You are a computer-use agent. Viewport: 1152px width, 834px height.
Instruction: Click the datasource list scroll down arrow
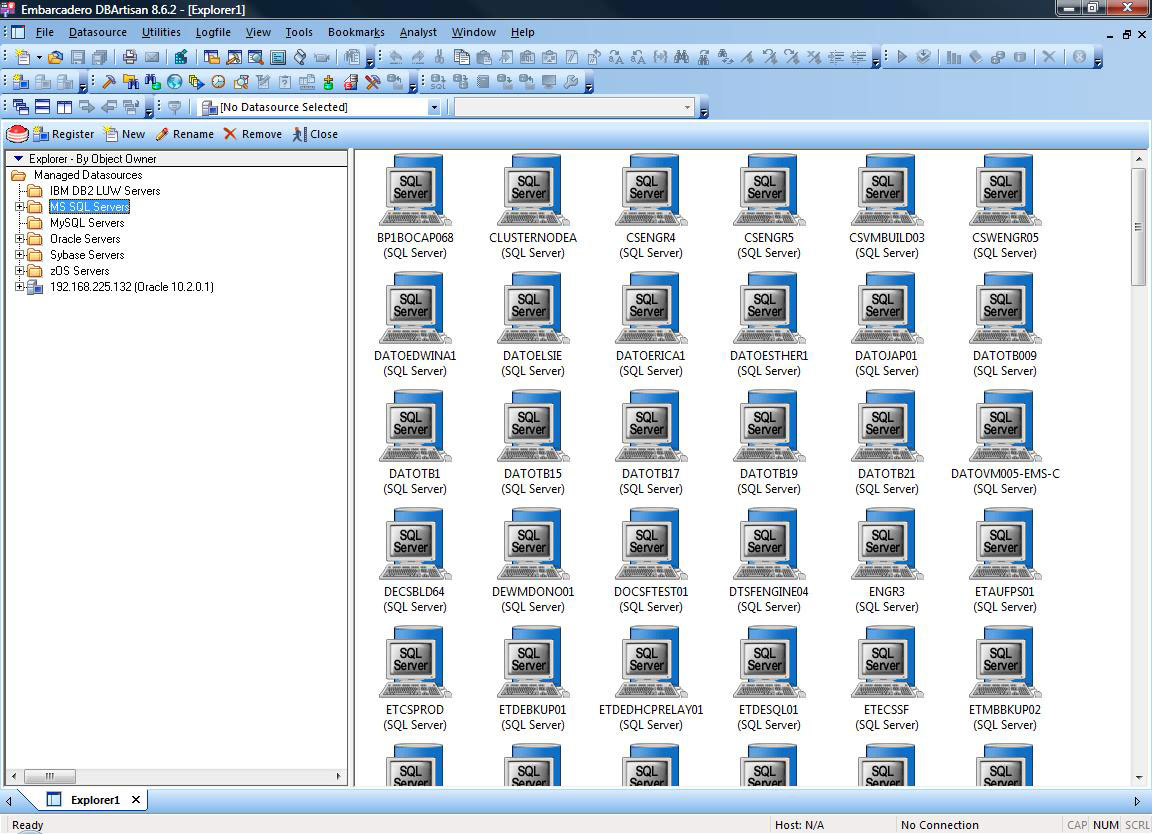coord(1138,778)
